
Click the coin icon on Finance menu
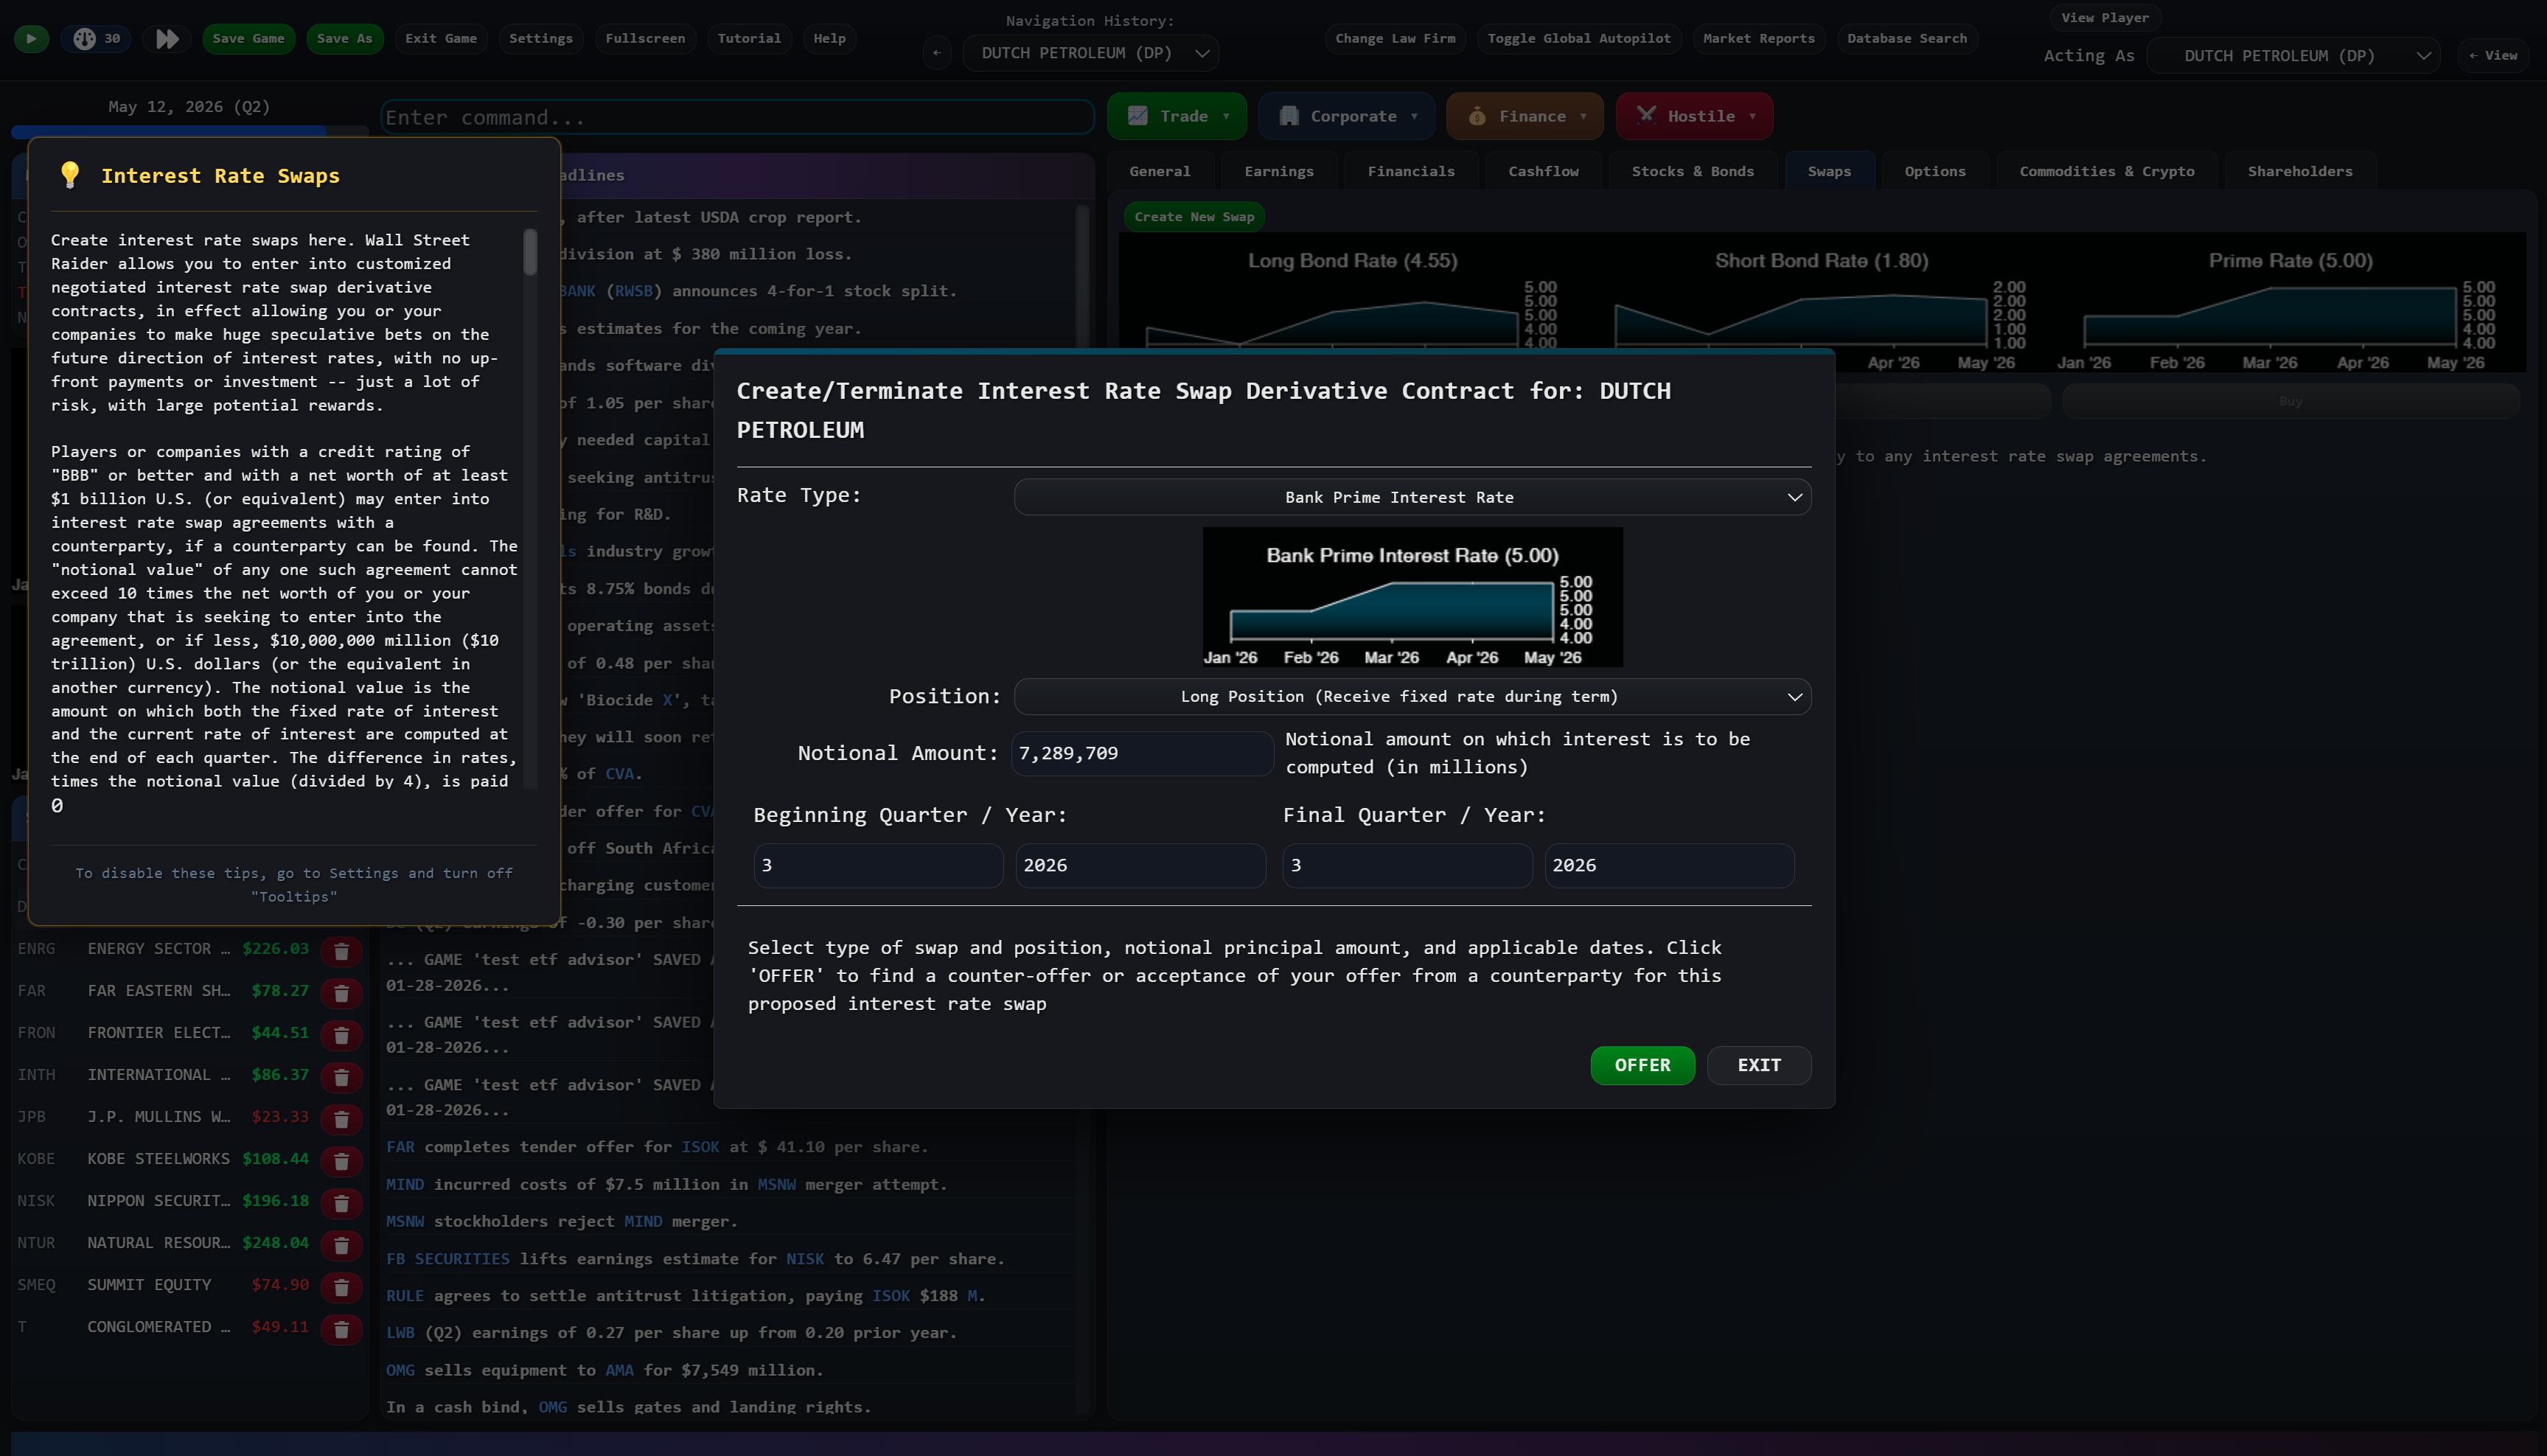pyautogui.click(x=1478, y=116)
